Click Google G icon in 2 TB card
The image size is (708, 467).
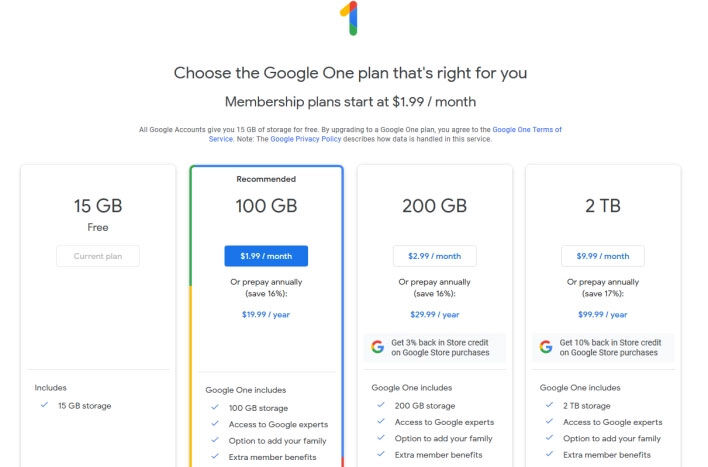tap(546, 347)
